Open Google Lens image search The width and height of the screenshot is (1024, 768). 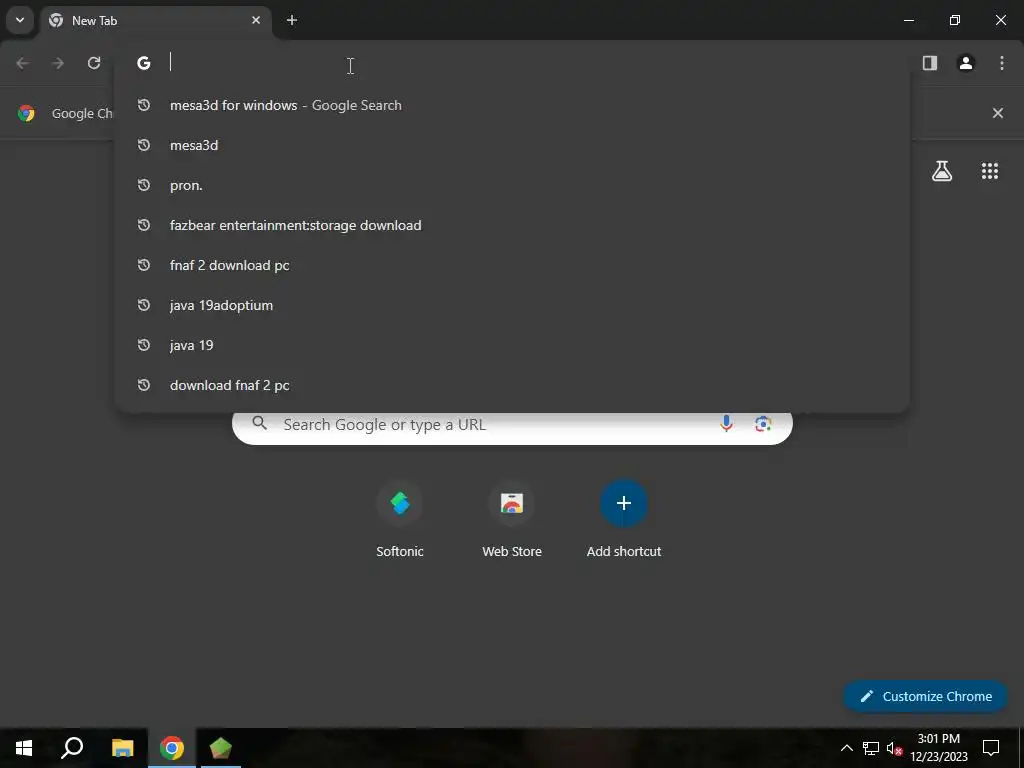tap(763, 424)
